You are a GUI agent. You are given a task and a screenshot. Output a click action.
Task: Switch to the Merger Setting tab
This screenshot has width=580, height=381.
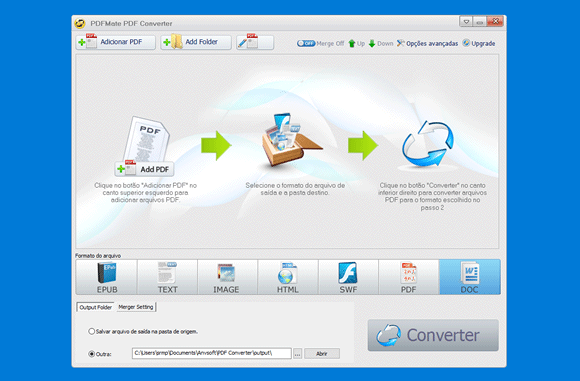135,307
